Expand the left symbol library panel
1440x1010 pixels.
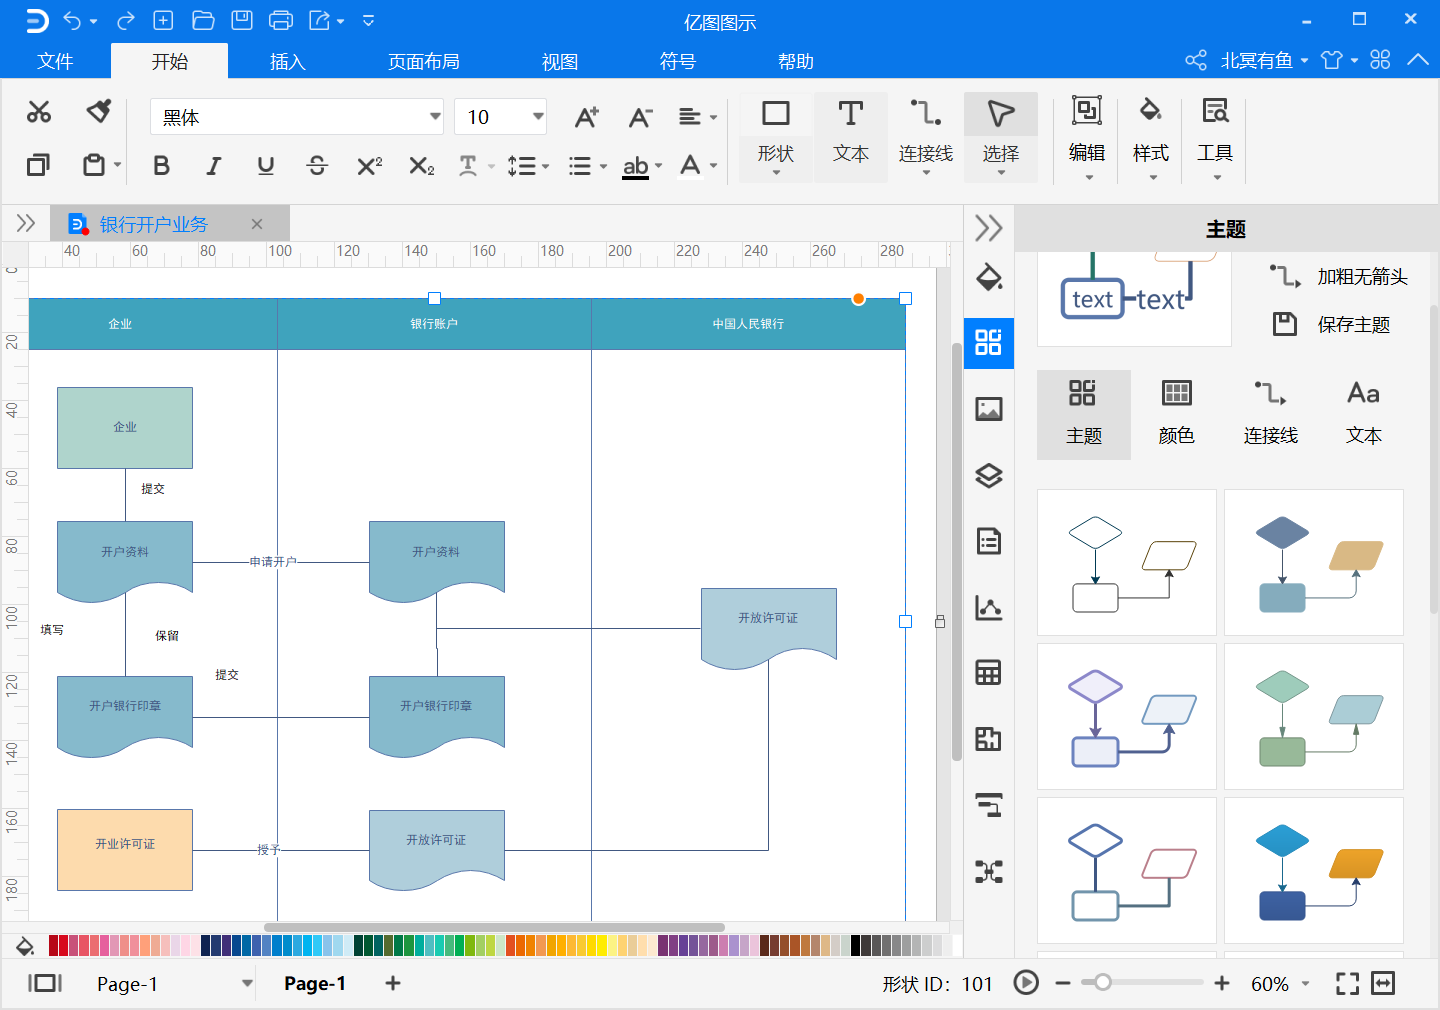pos(26,223)
